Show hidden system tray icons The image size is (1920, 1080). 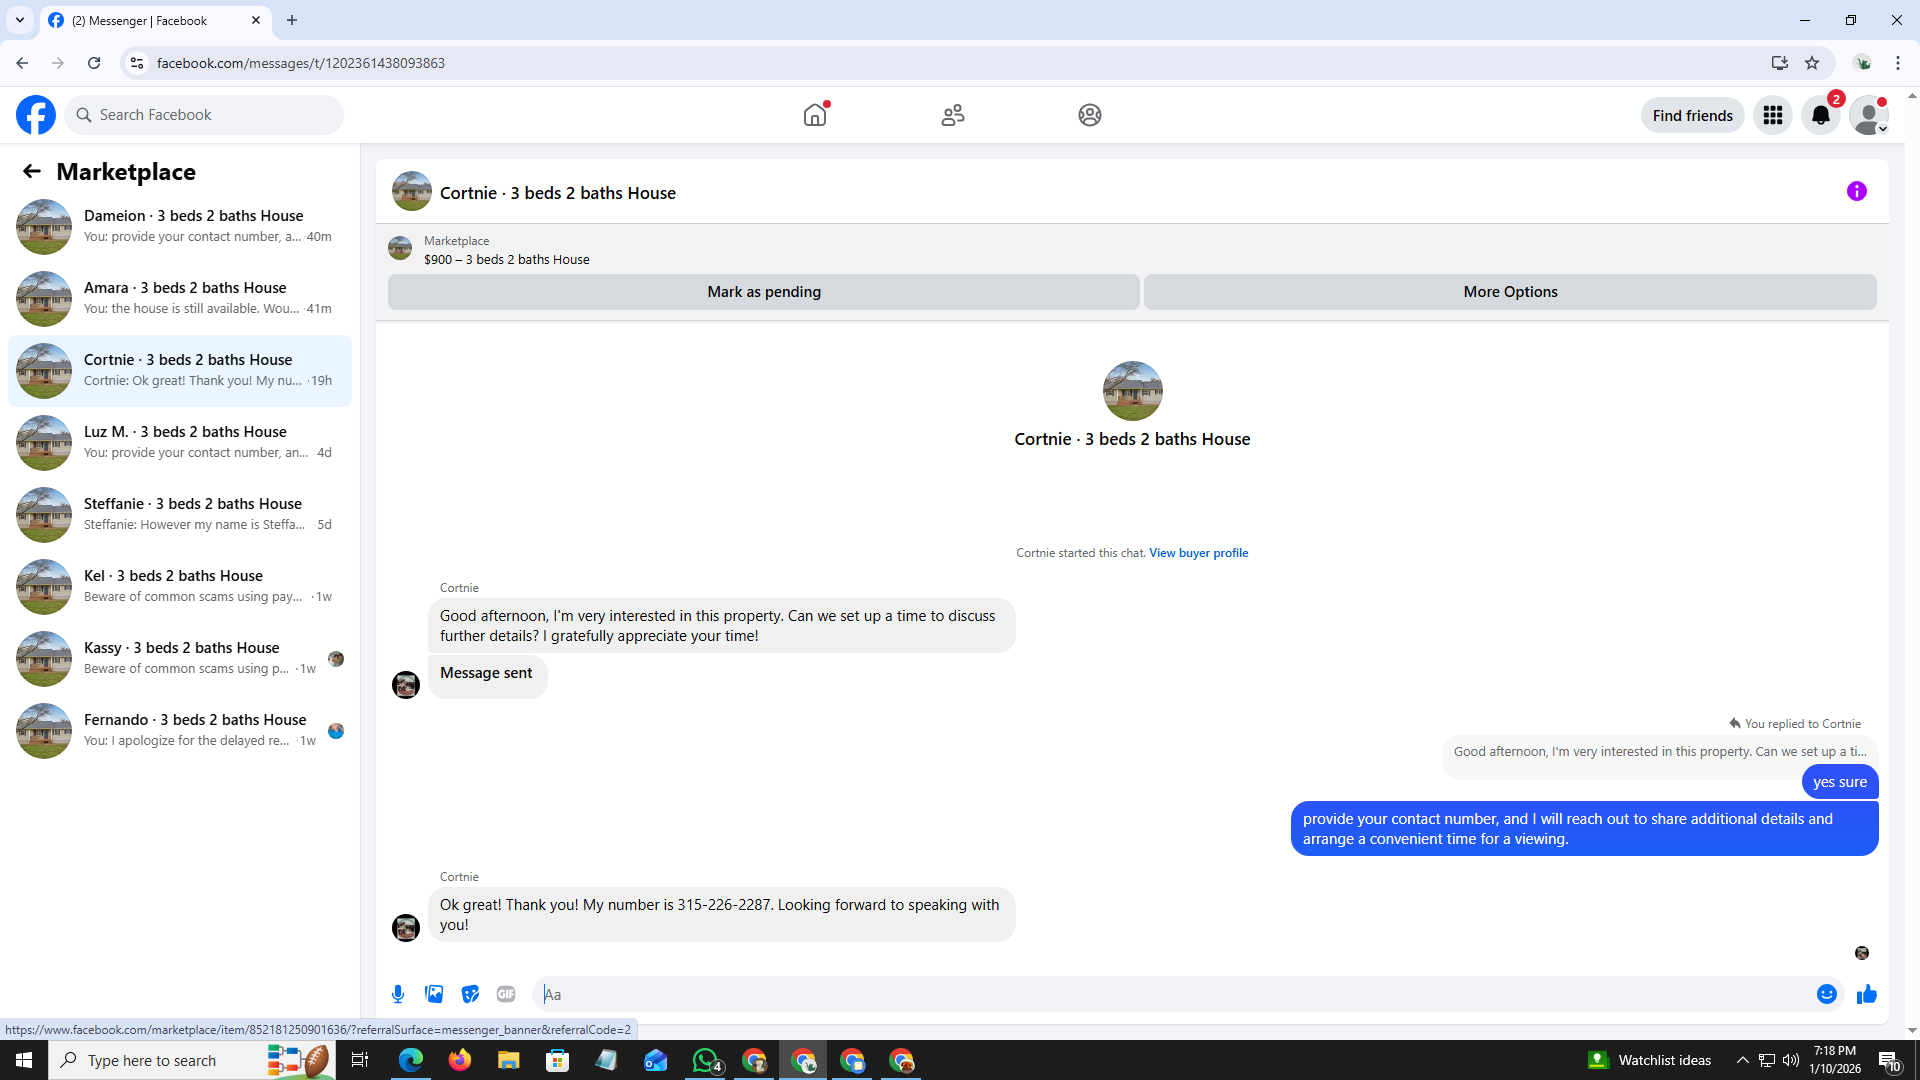click(1742, 1060)
